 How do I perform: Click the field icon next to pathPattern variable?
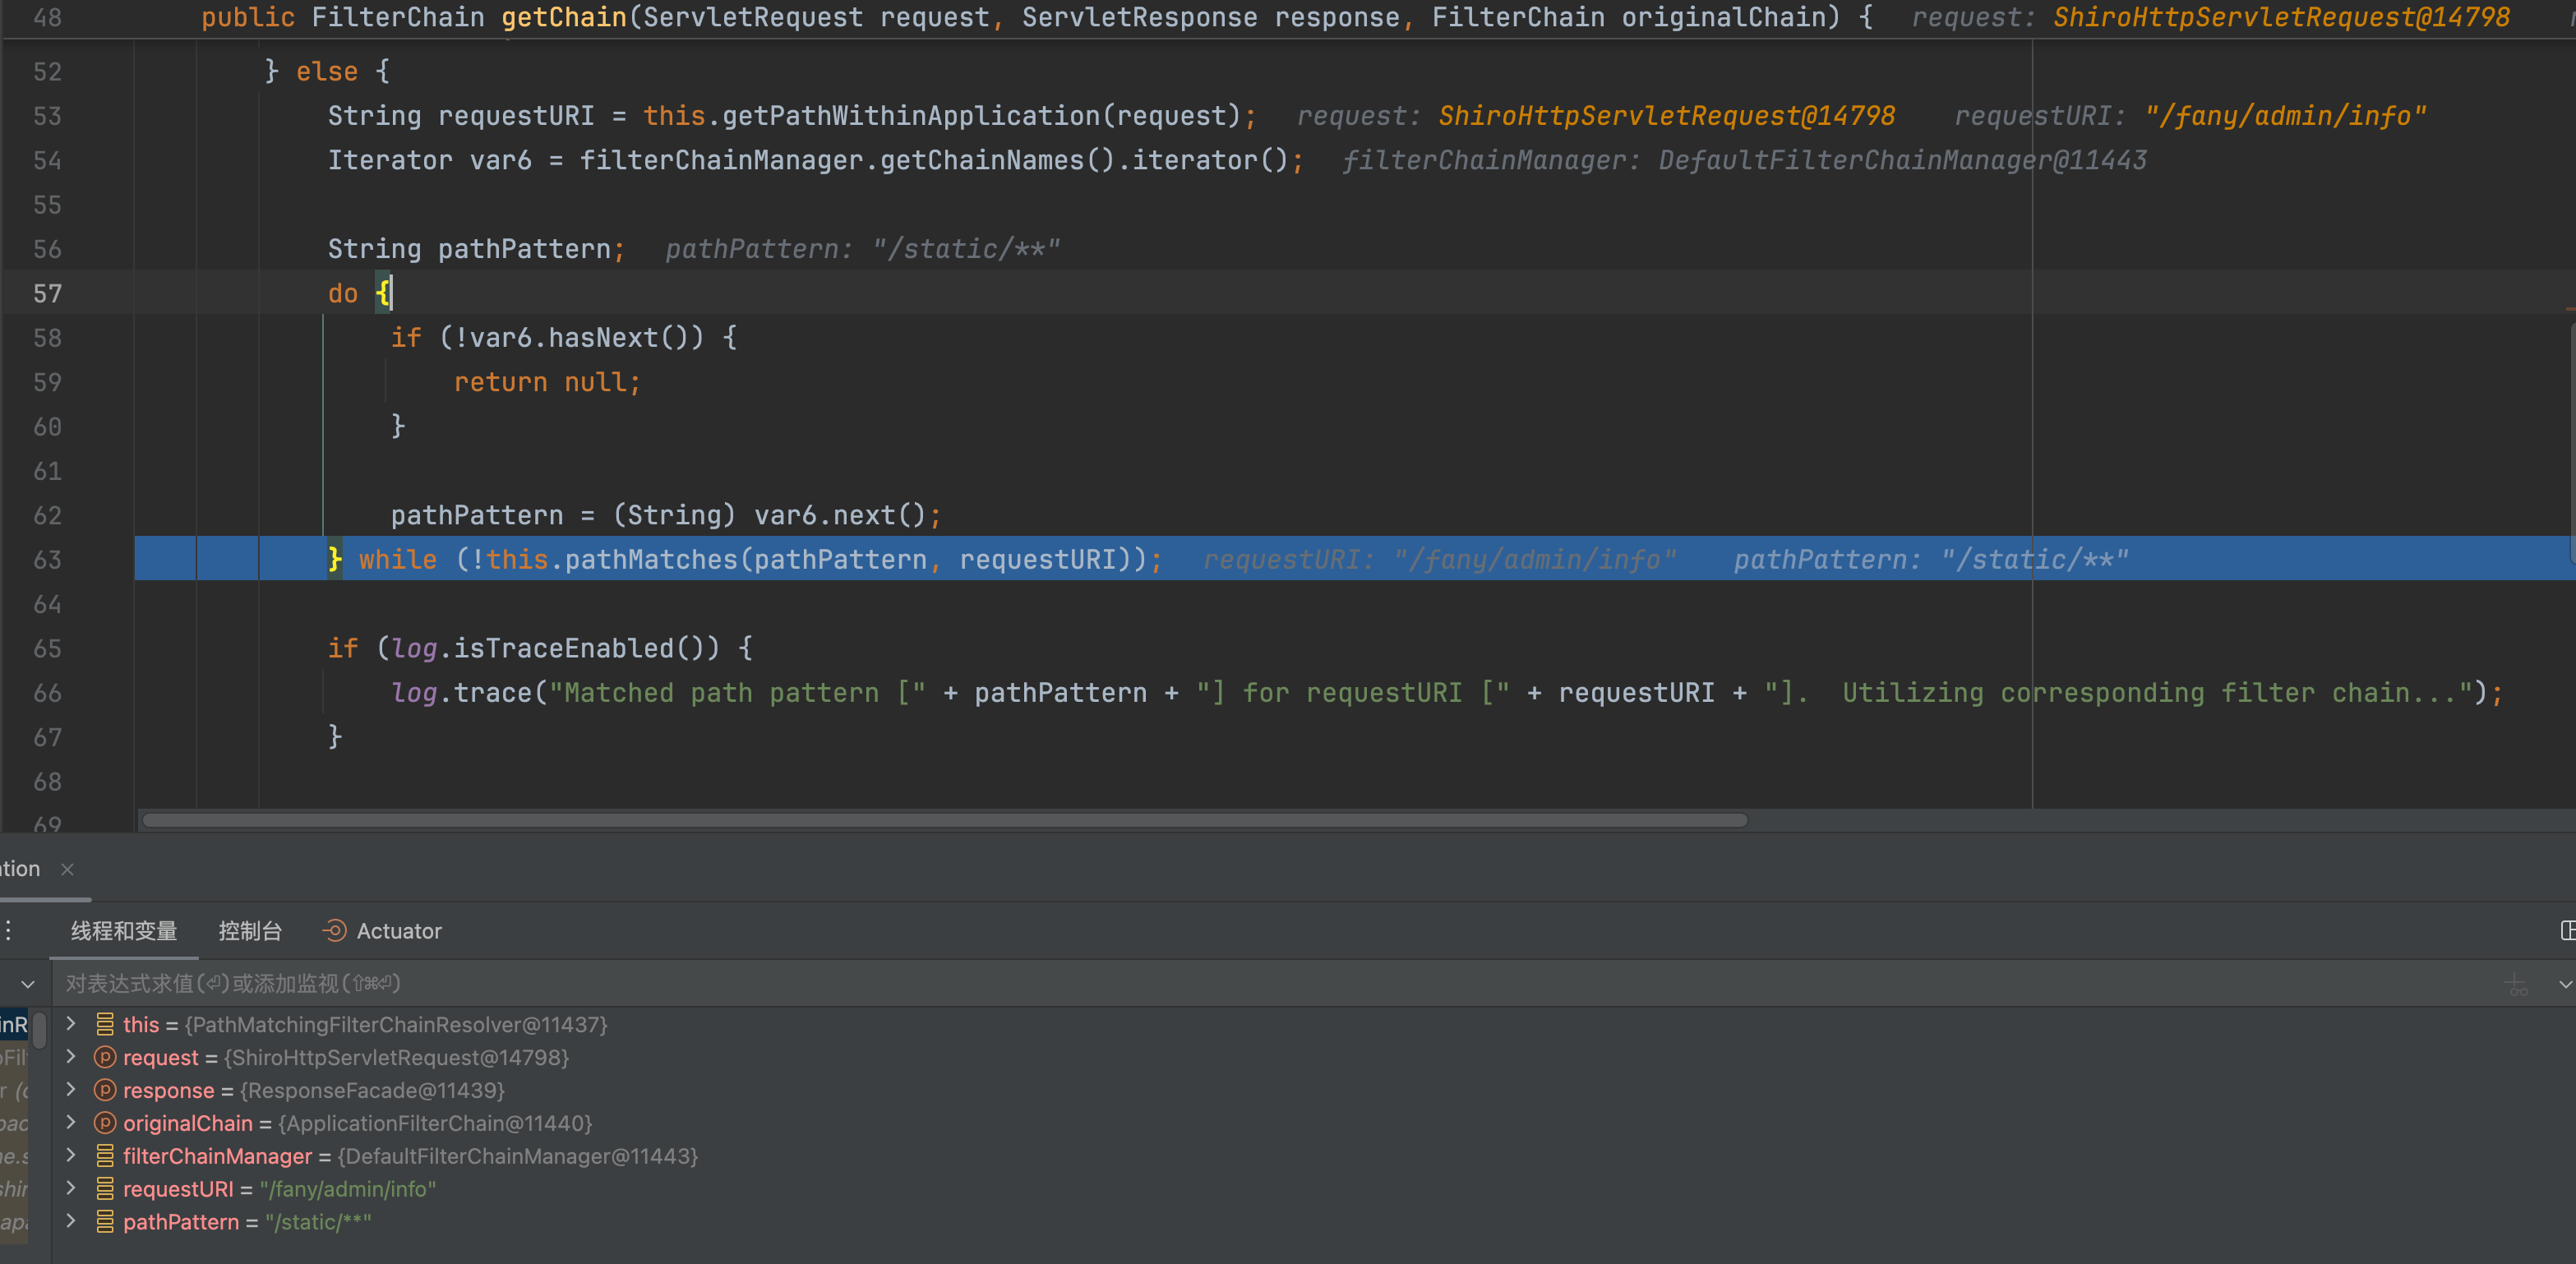[105, 1222]
